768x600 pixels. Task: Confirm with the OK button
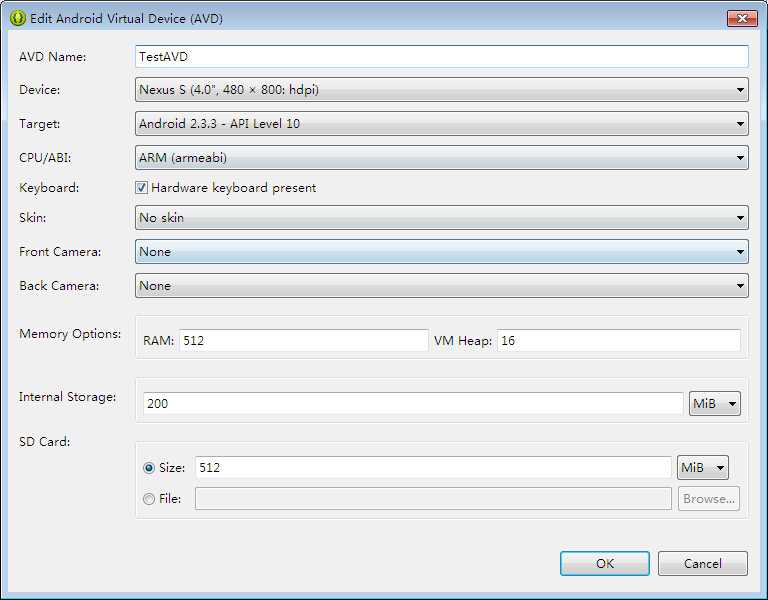(x=605, y=563)
